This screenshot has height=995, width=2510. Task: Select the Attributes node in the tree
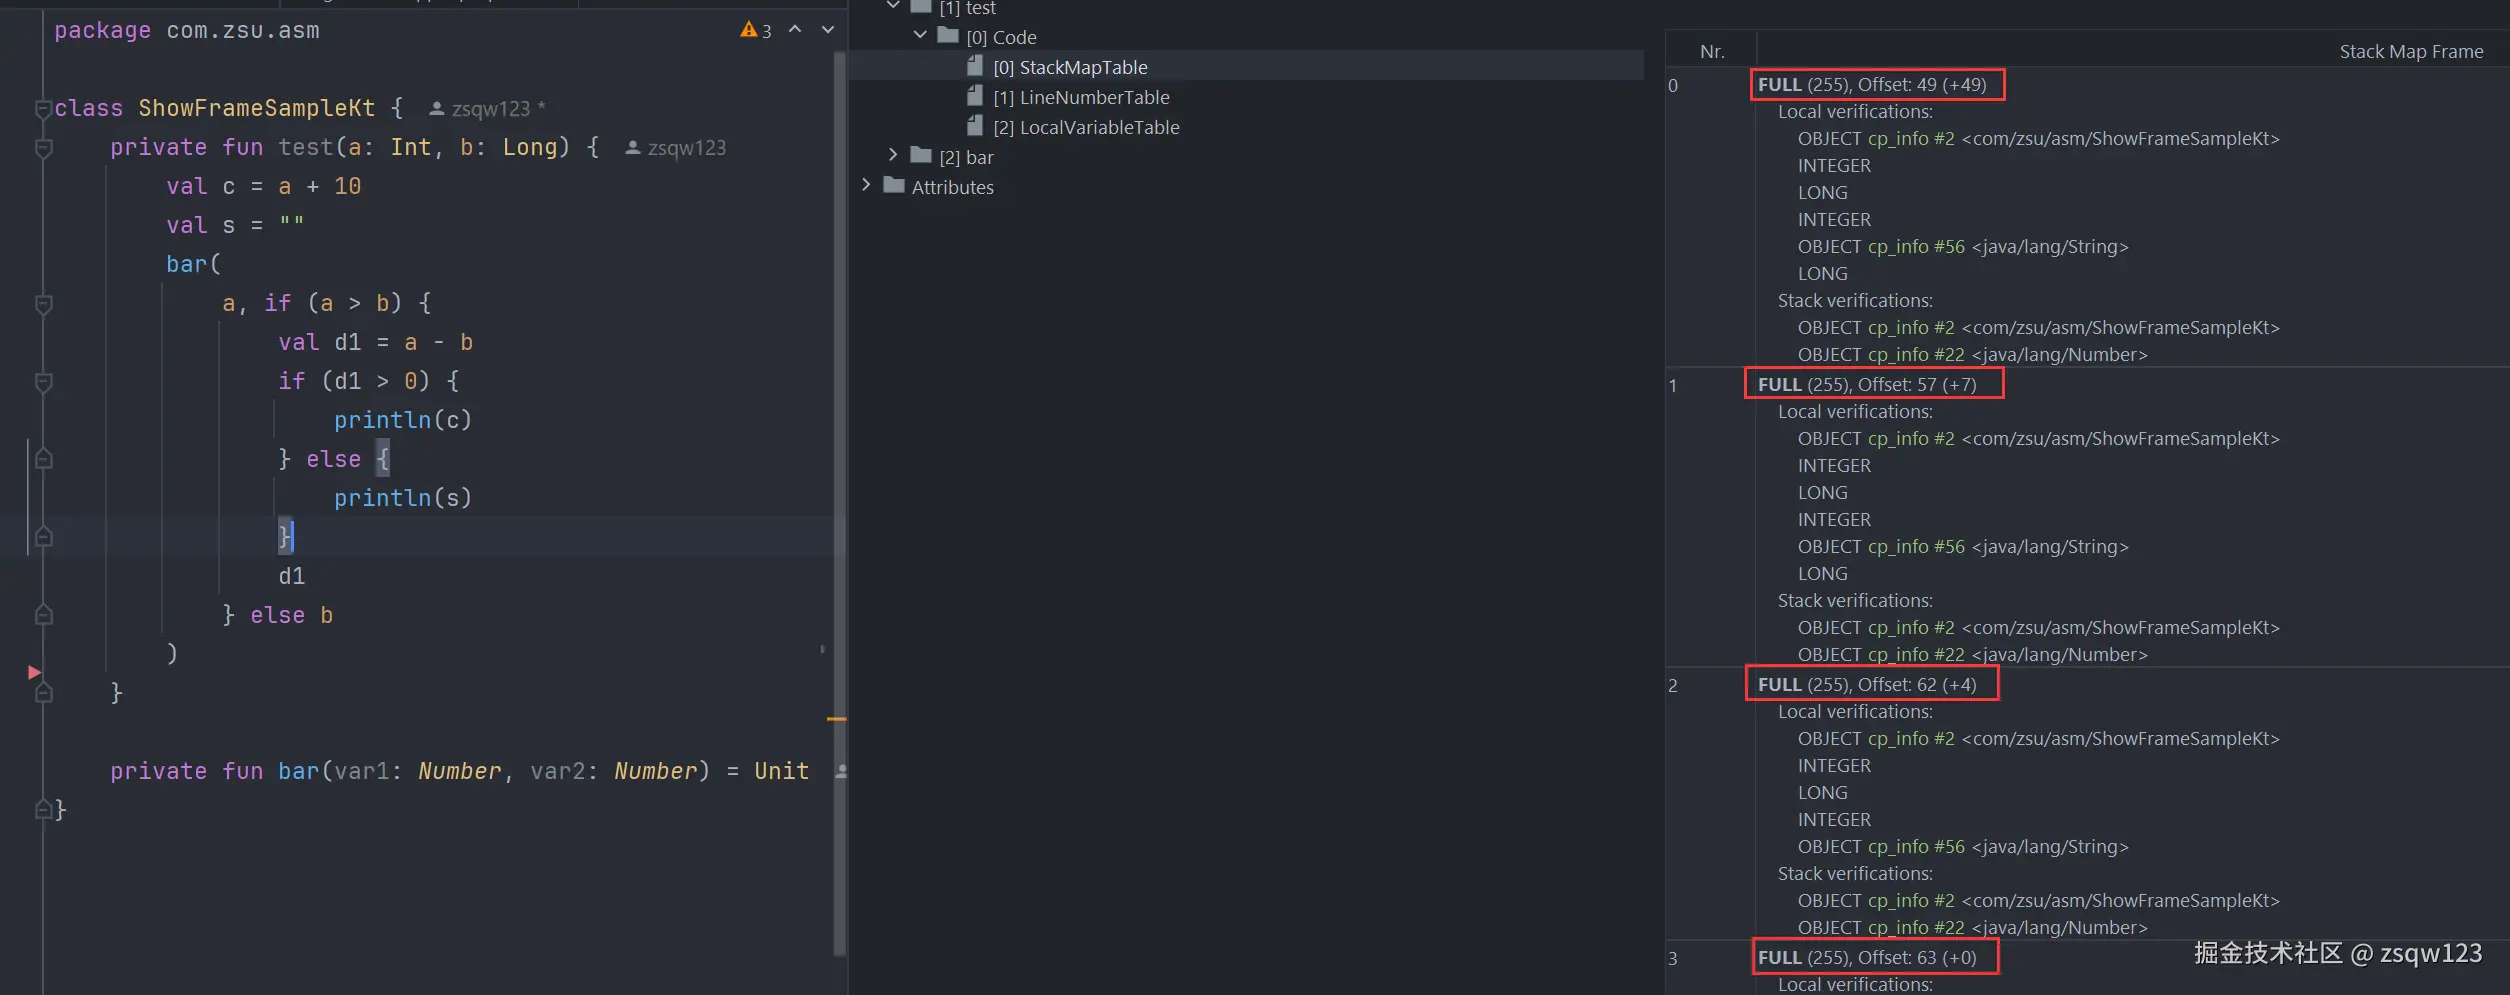point(953,187)
